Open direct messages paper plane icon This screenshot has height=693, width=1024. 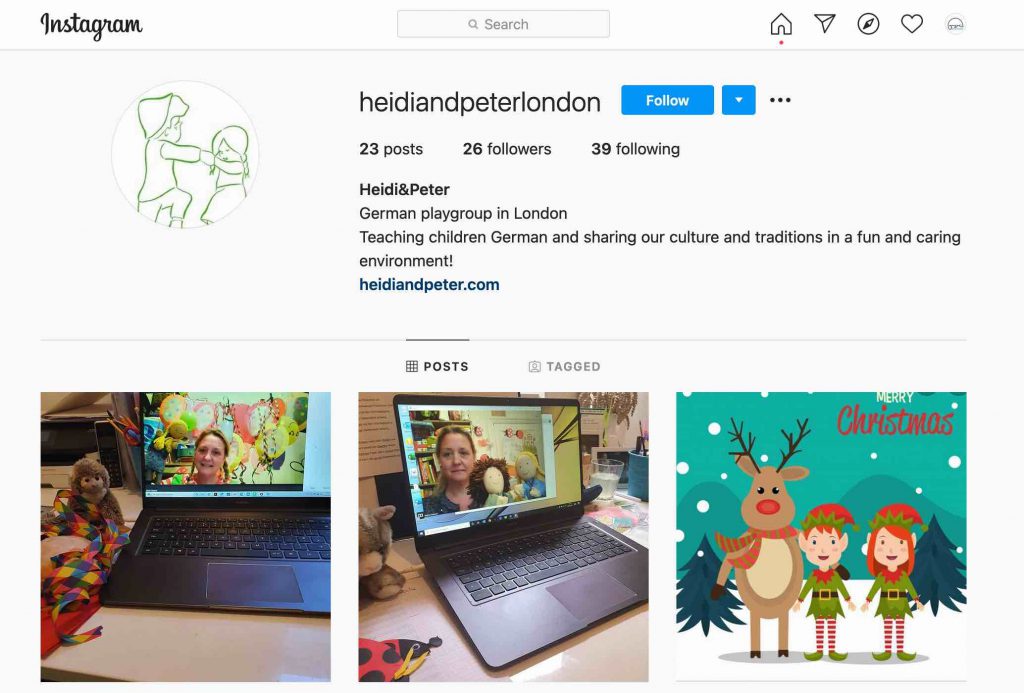(x=825, y=24)
